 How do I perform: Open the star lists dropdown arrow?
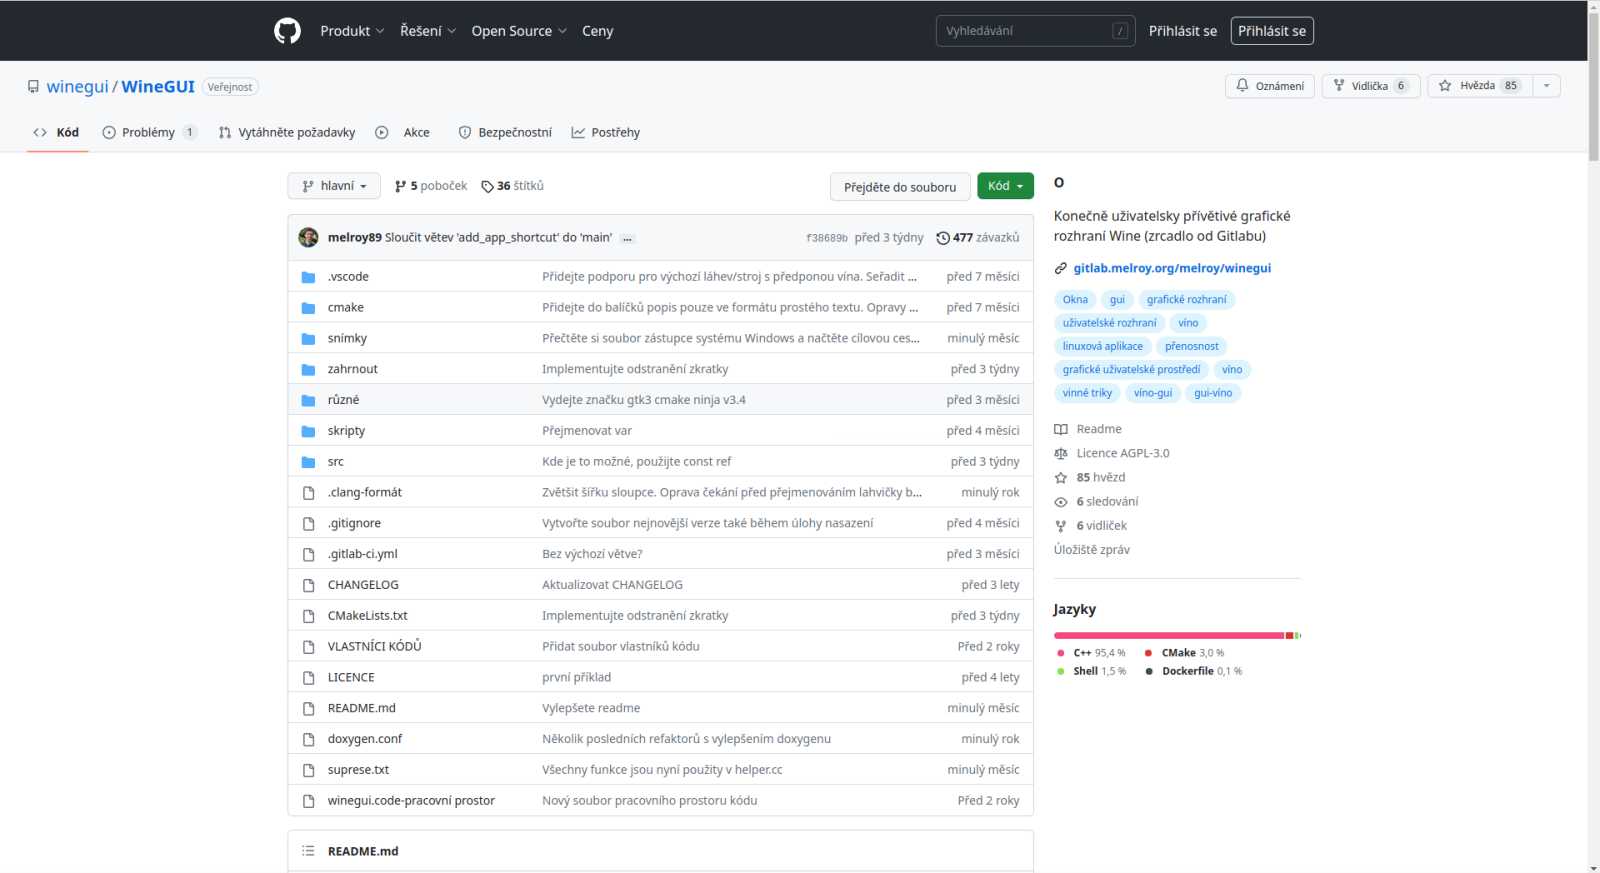1546,86
